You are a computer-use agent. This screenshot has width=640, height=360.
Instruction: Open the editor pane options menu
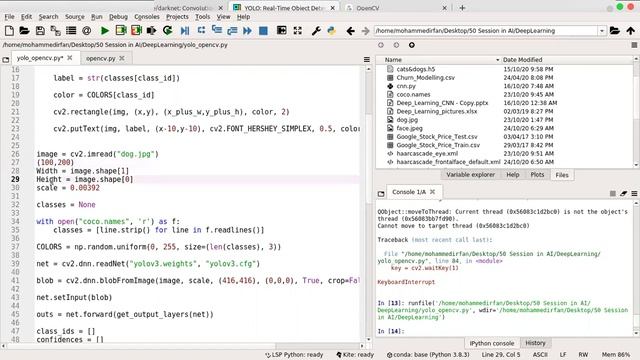(x=367, y=60)
